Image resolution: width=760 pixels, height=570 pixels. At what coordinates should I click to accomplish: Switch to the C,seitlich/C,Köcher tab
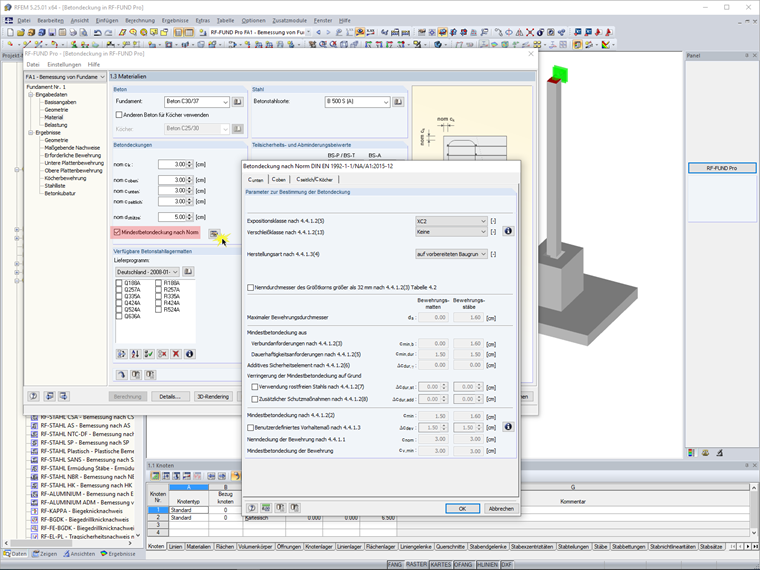(314, 179)
